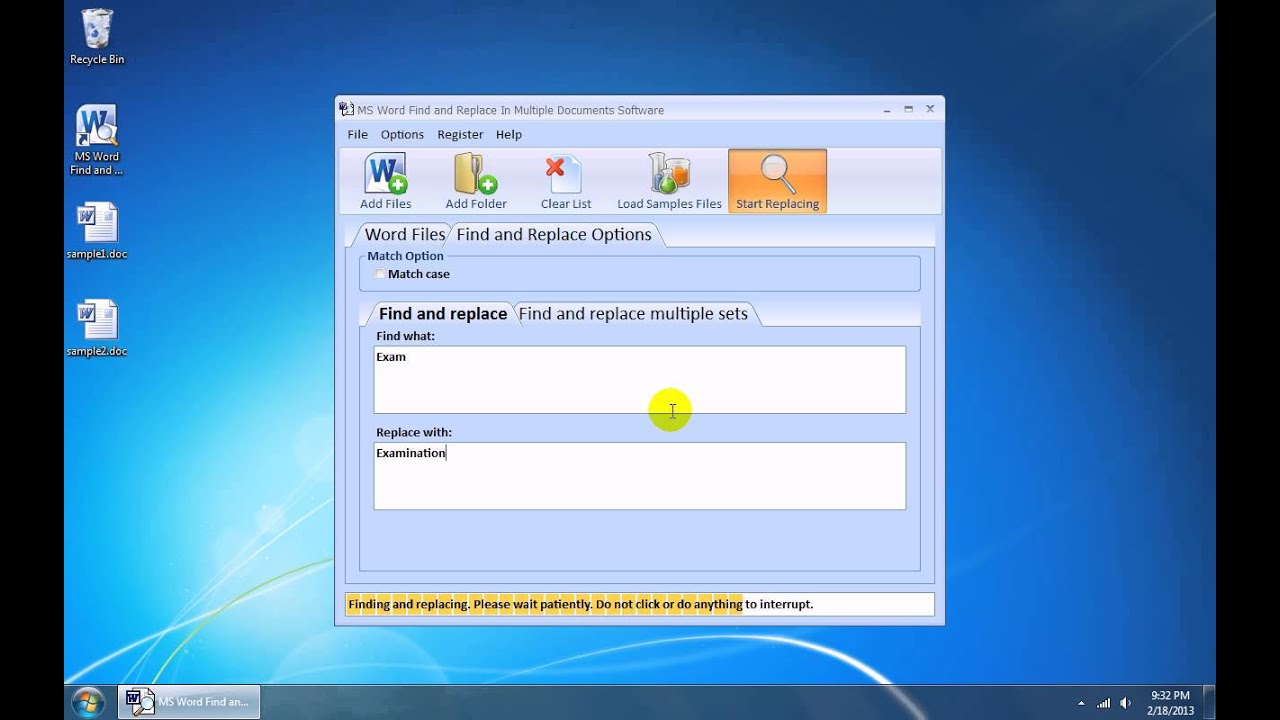
Task: Minimize the Find and Replace window
Action: point(887,109)
